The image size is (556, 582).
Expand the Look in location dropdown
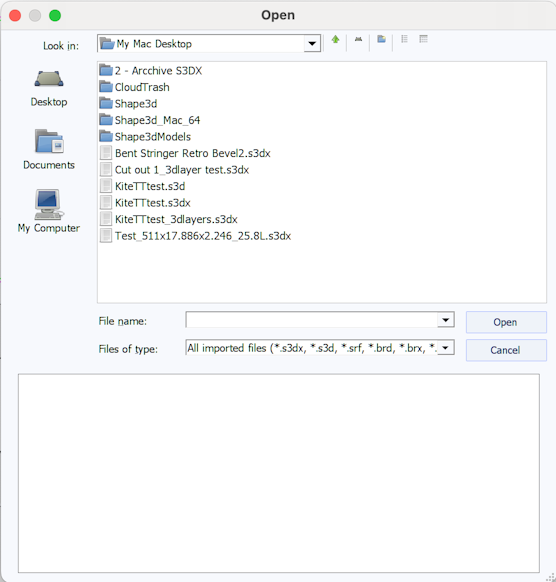click(x=312, y=44)
